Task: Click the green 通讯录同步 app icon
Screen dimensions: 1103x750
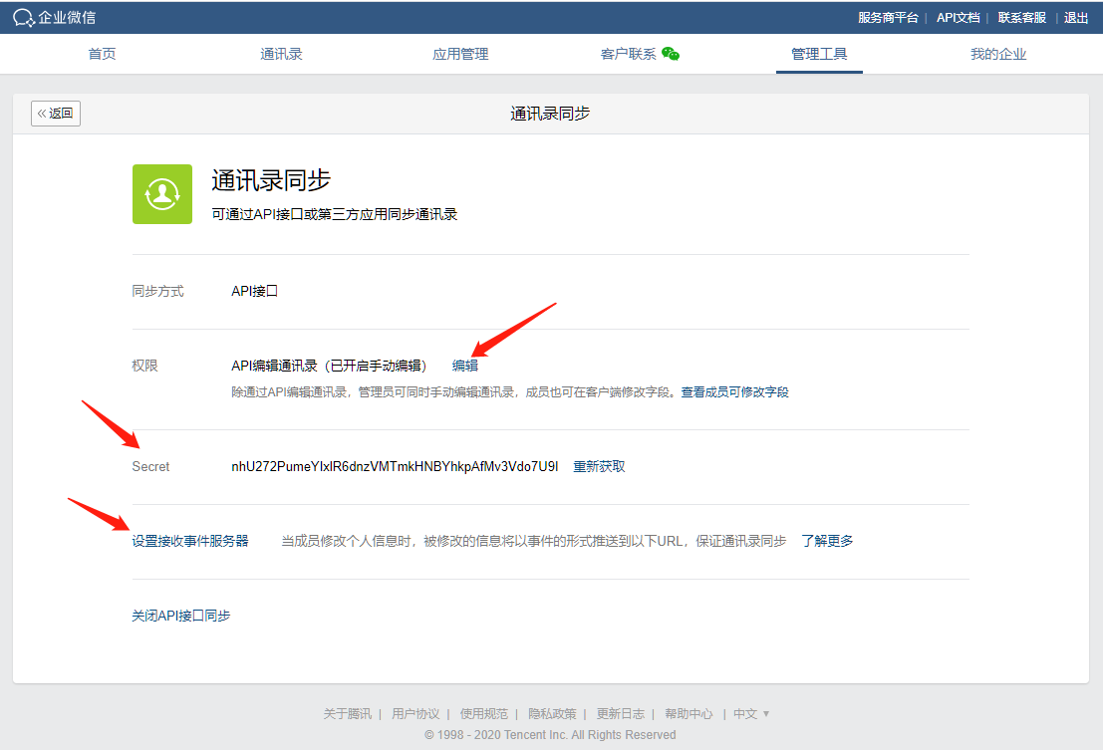Action: coord(162,194)
